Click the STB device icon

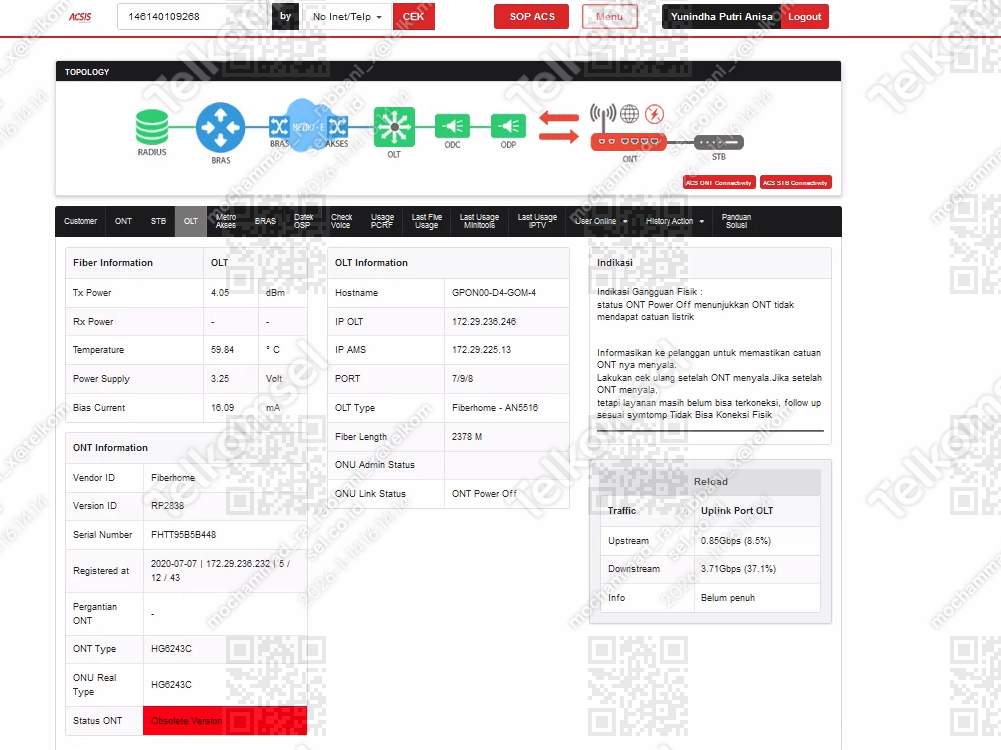click(x=719, y=142)
